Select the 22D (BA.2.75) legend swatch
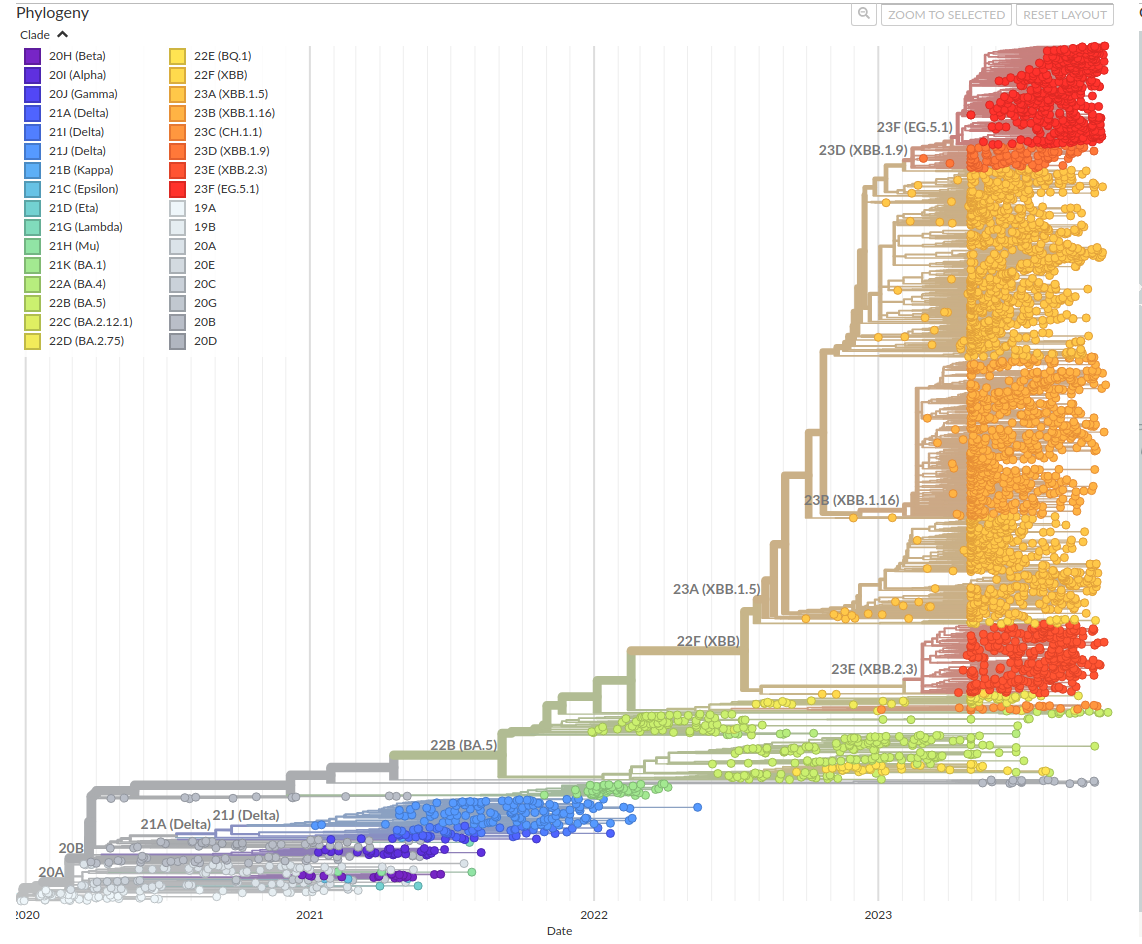This screenshot has height=944, width=1142. [x=32, y=341]
